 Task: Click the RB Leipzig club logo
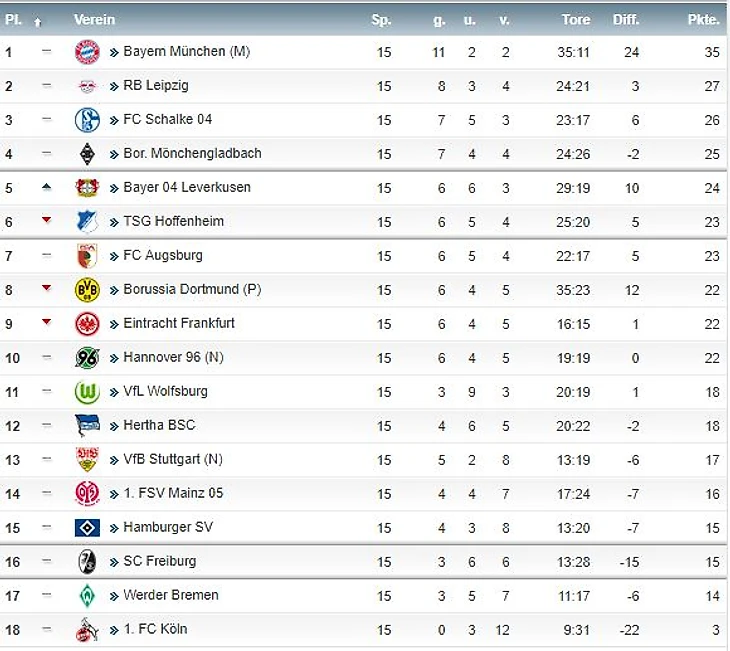coord(88,86)
